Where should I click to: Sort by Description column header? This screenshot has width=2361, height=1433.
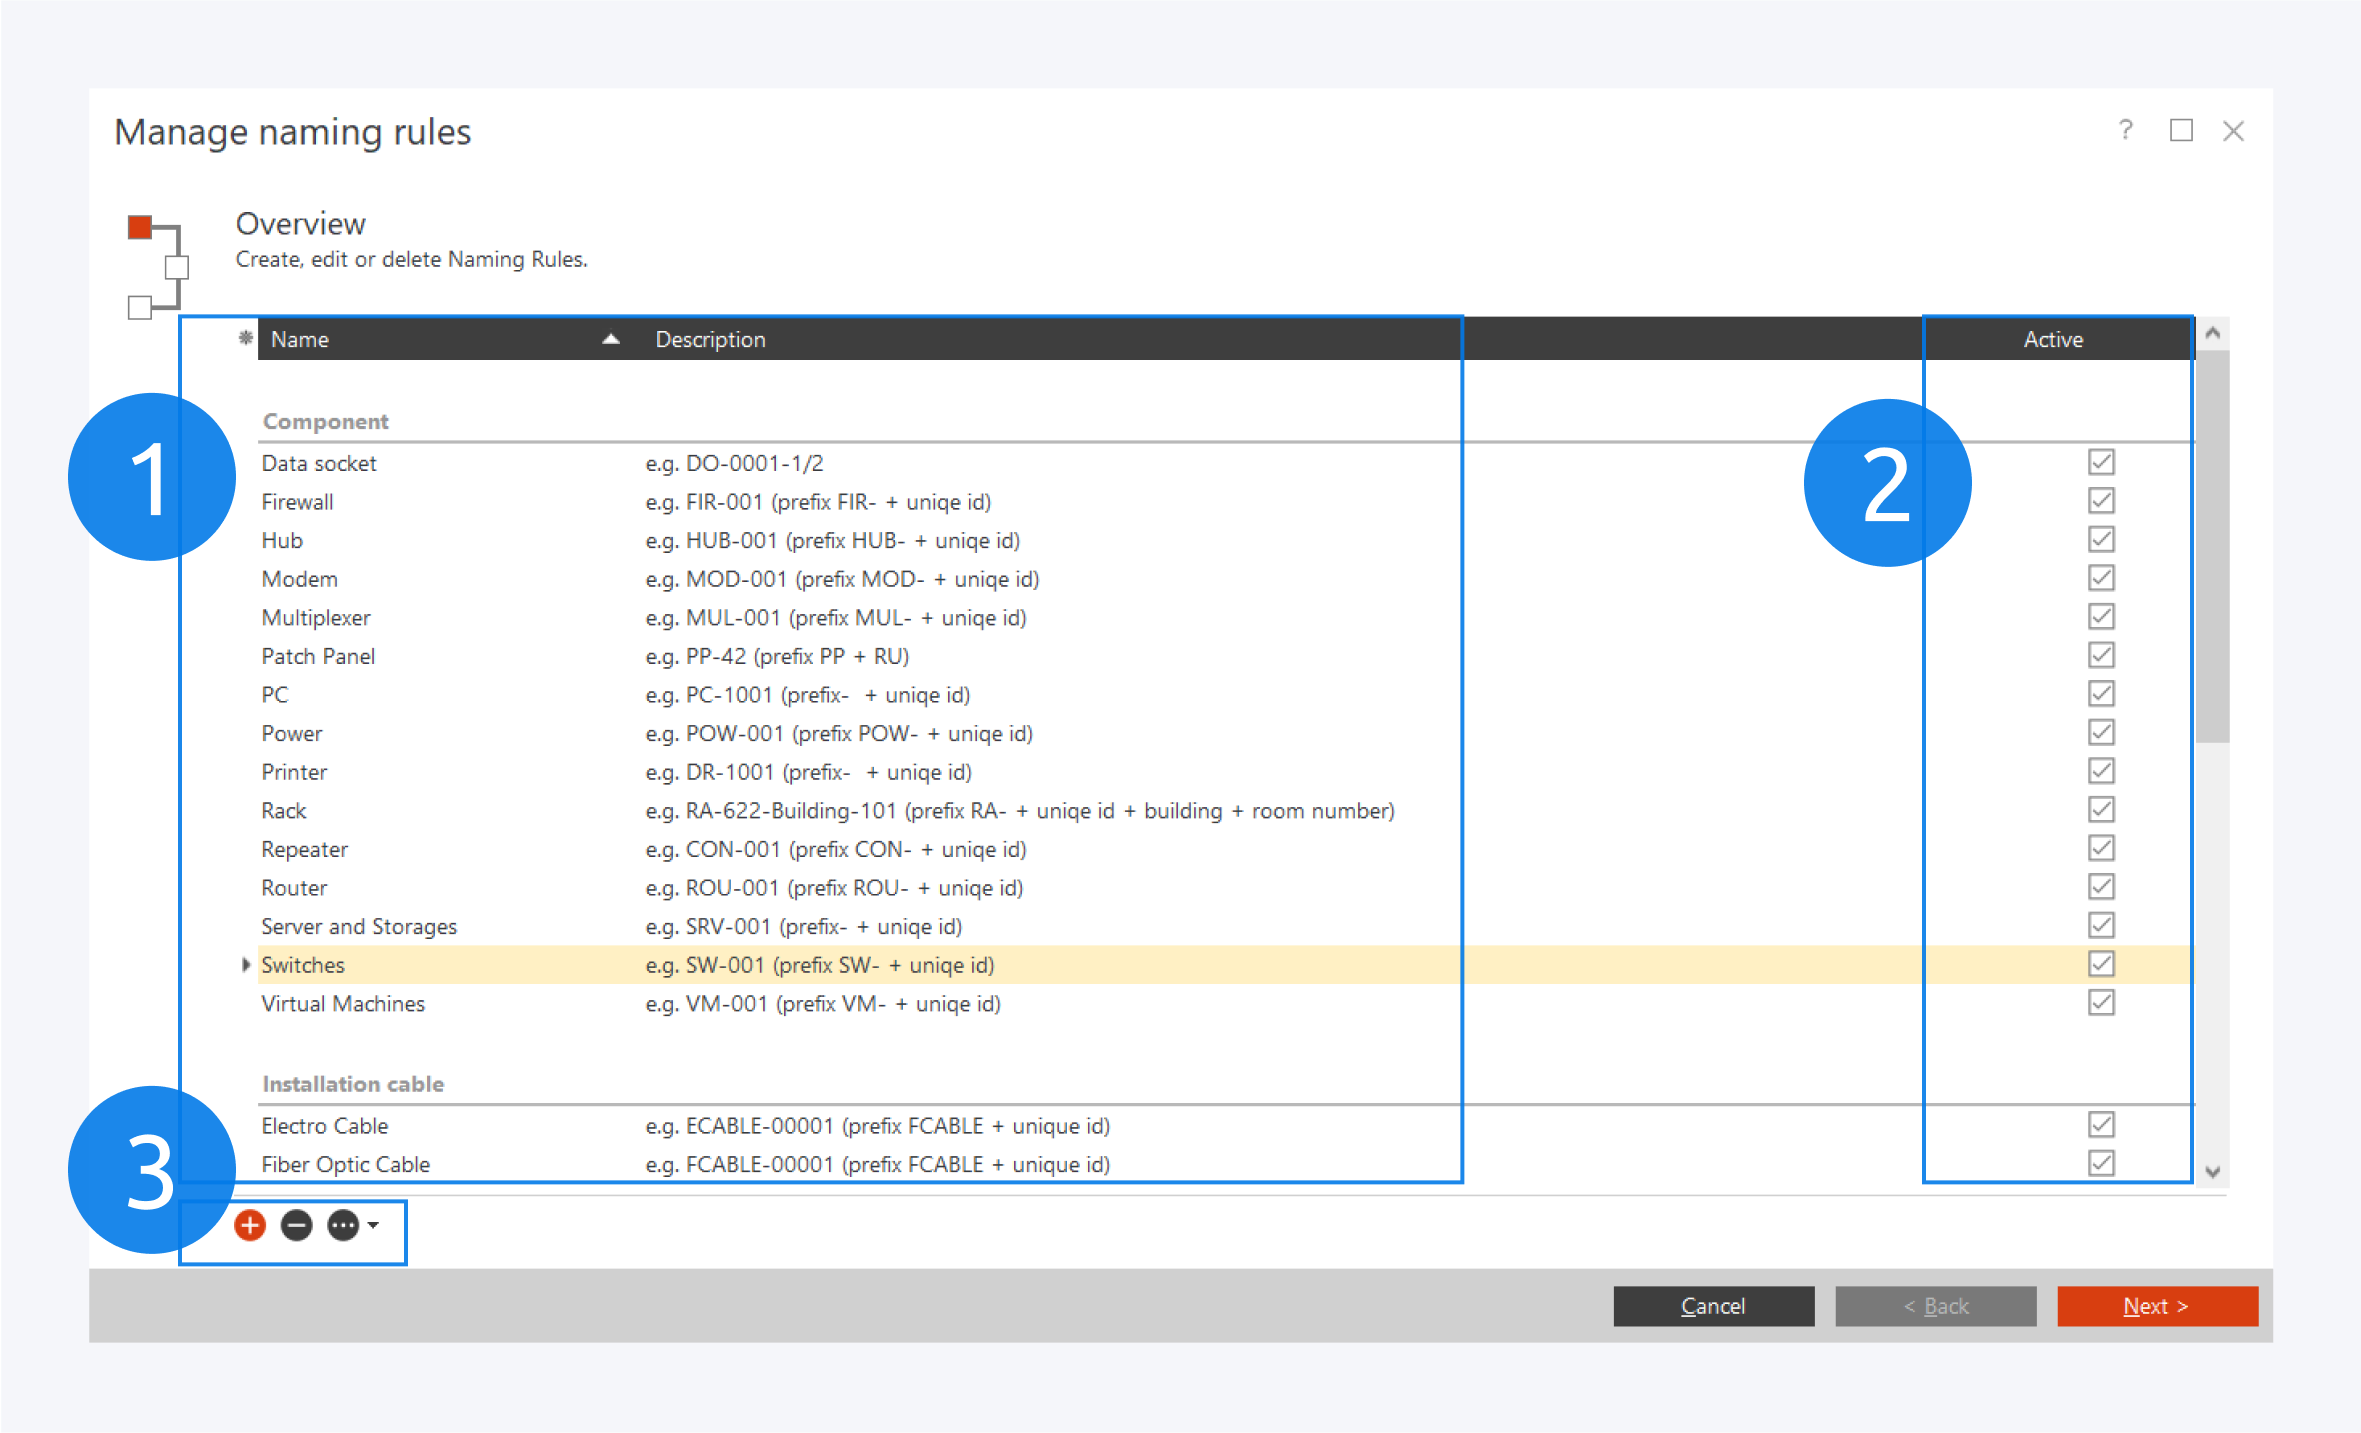point(710,339)
